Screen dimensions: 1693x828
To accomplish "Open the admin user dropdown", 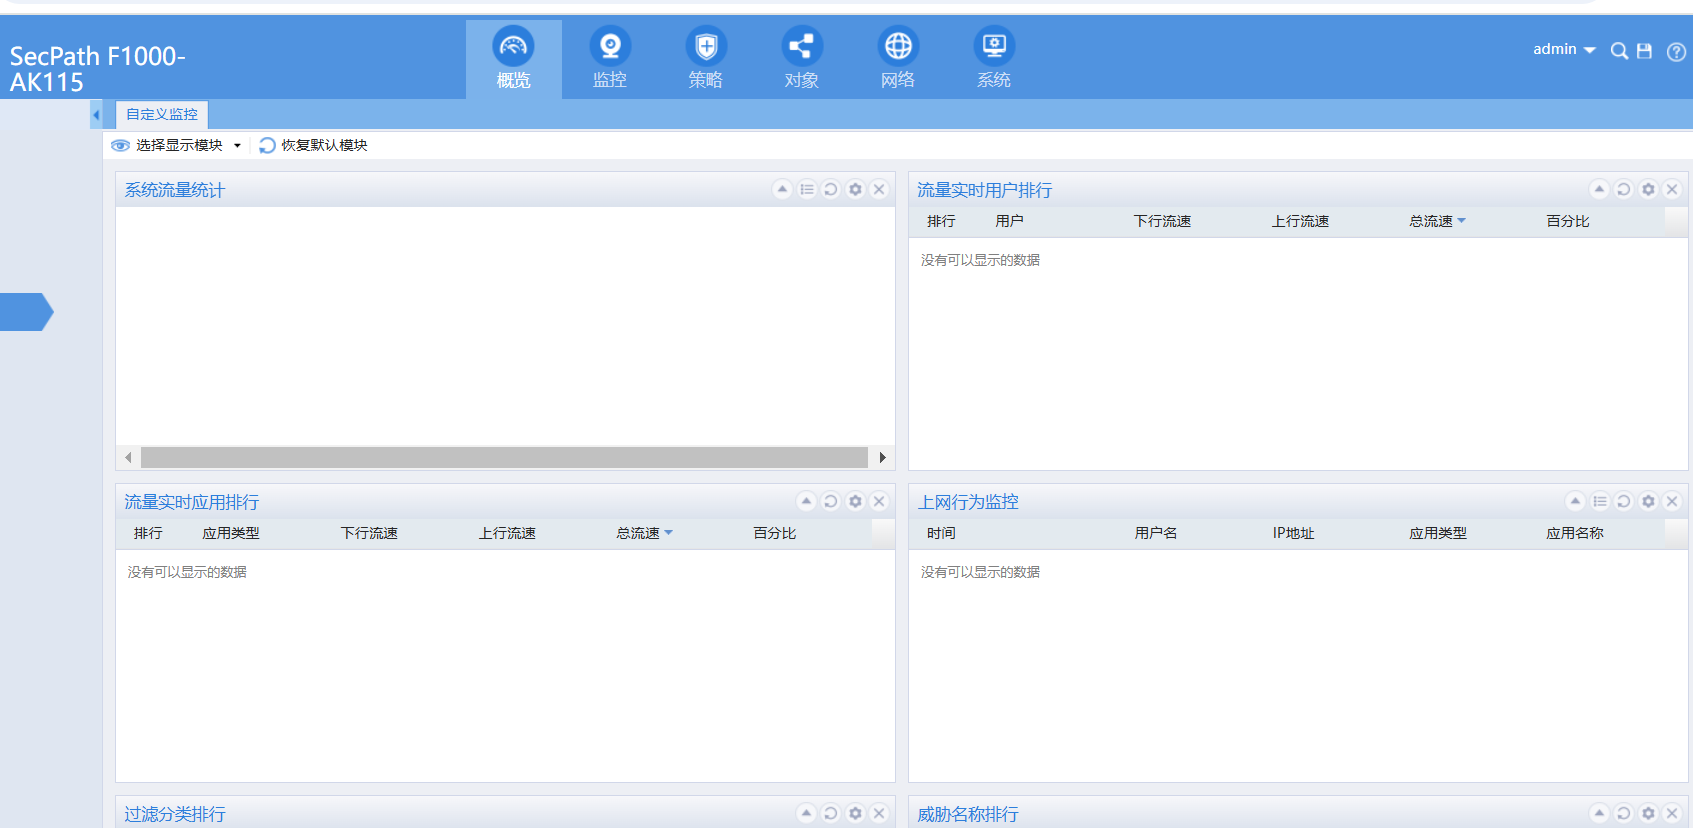I will tap(1564, 49).
